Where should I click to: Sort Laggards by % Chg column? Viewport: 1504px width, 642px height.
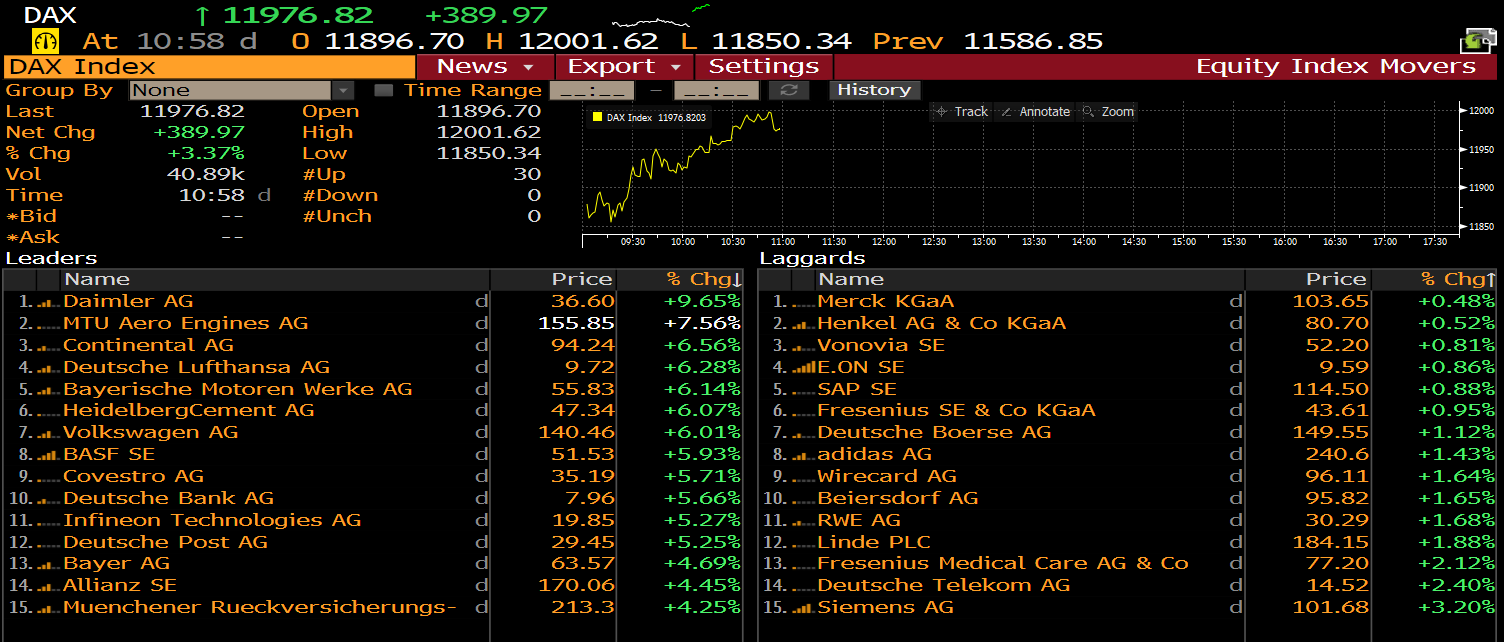click(x=1434, y=280)
